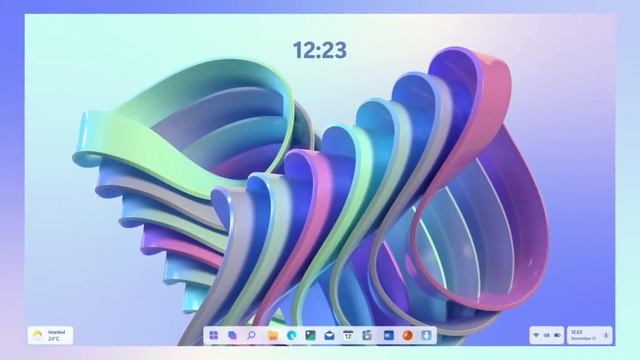Launch Microsoft Word from taskbar
This screenshot has height=360, width=640.
pos(389,336)
